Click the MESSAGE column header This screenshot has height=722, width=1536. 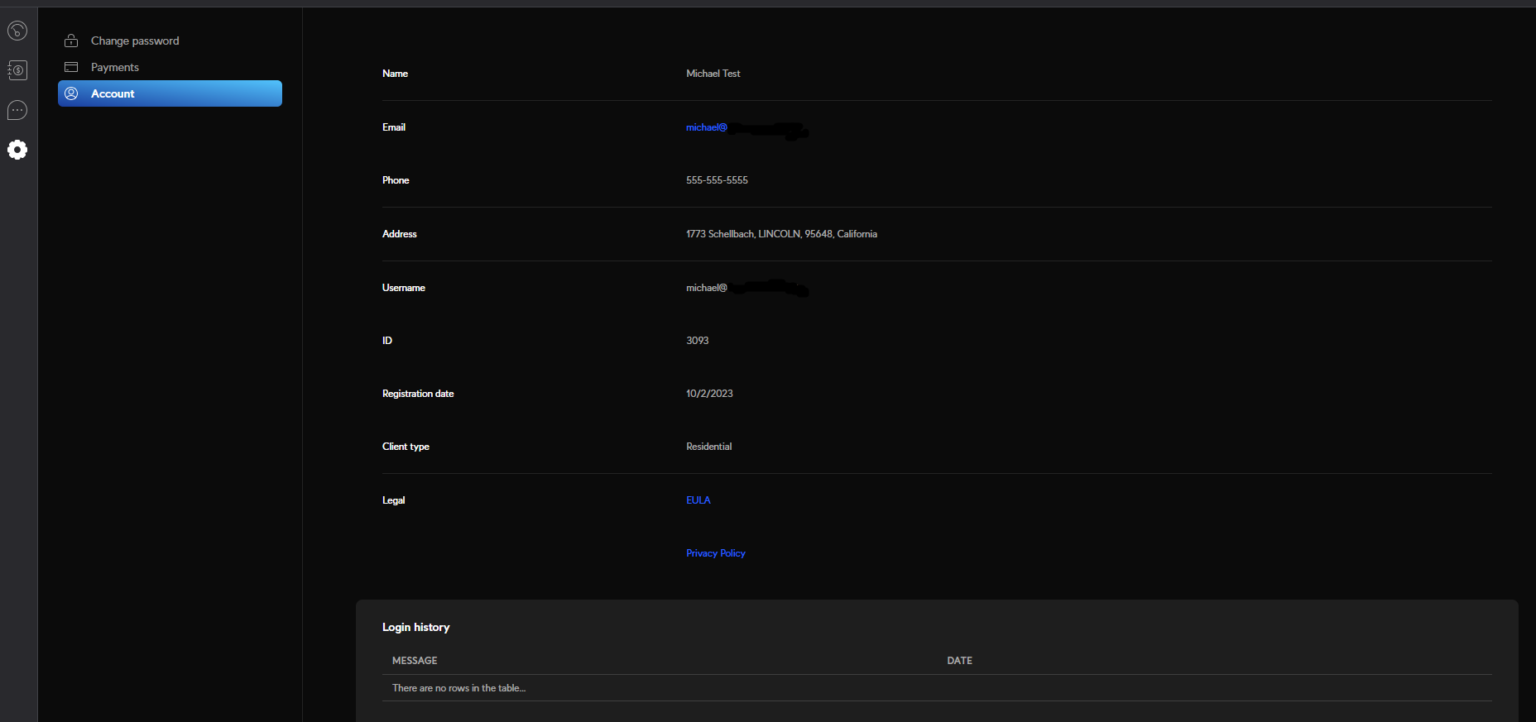point(414,660)
